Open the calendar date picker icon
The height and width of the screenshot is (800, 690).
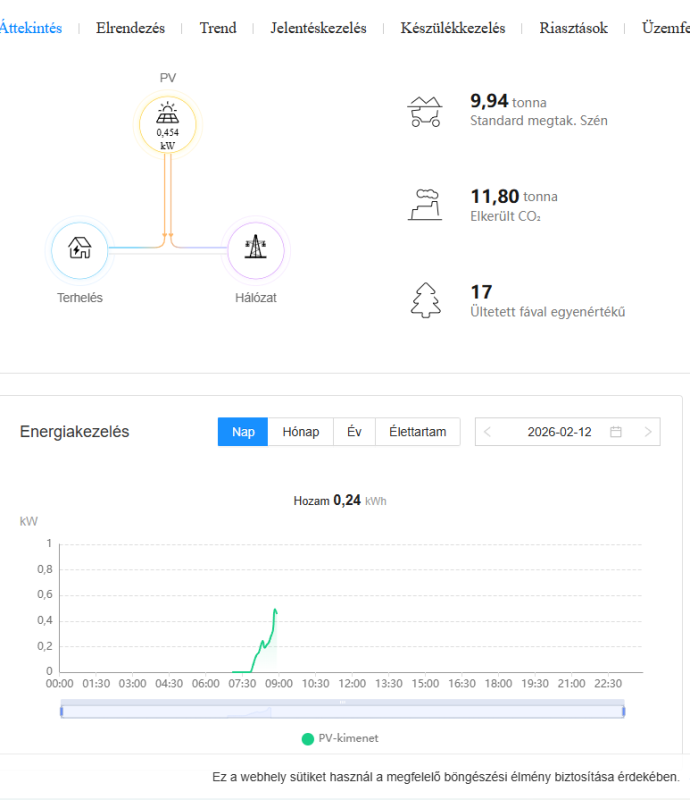[x=616, y=432]
